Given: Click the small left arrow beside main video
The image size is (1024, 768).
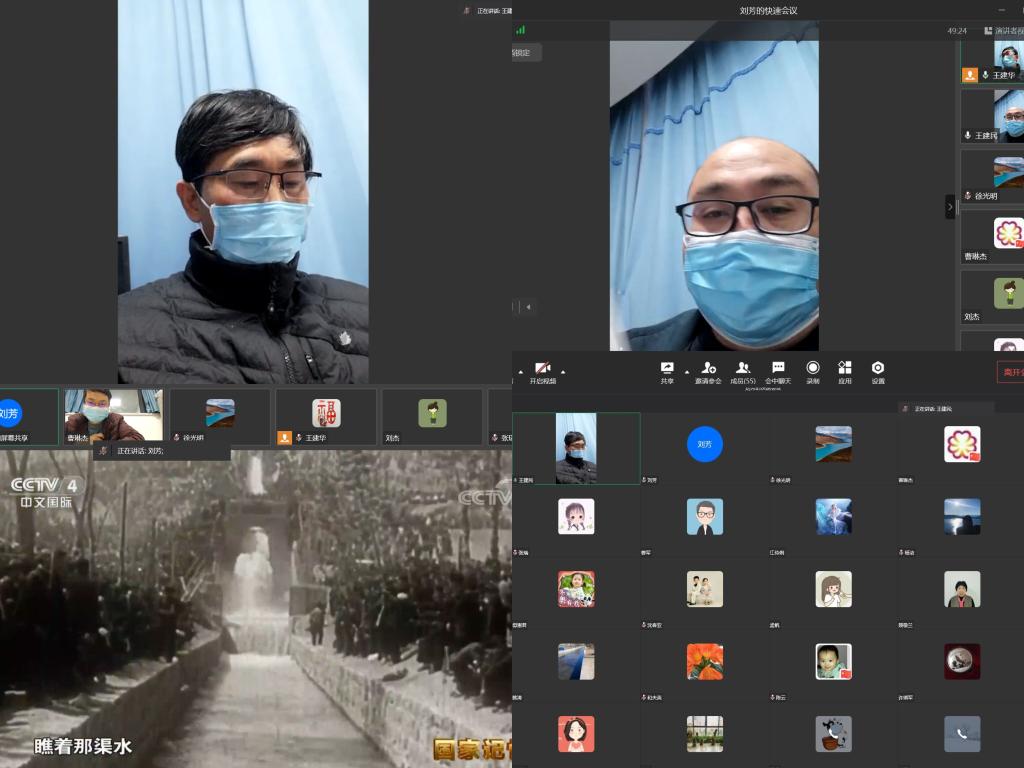Looking at the screenshot, I should (x=528, y=307).
